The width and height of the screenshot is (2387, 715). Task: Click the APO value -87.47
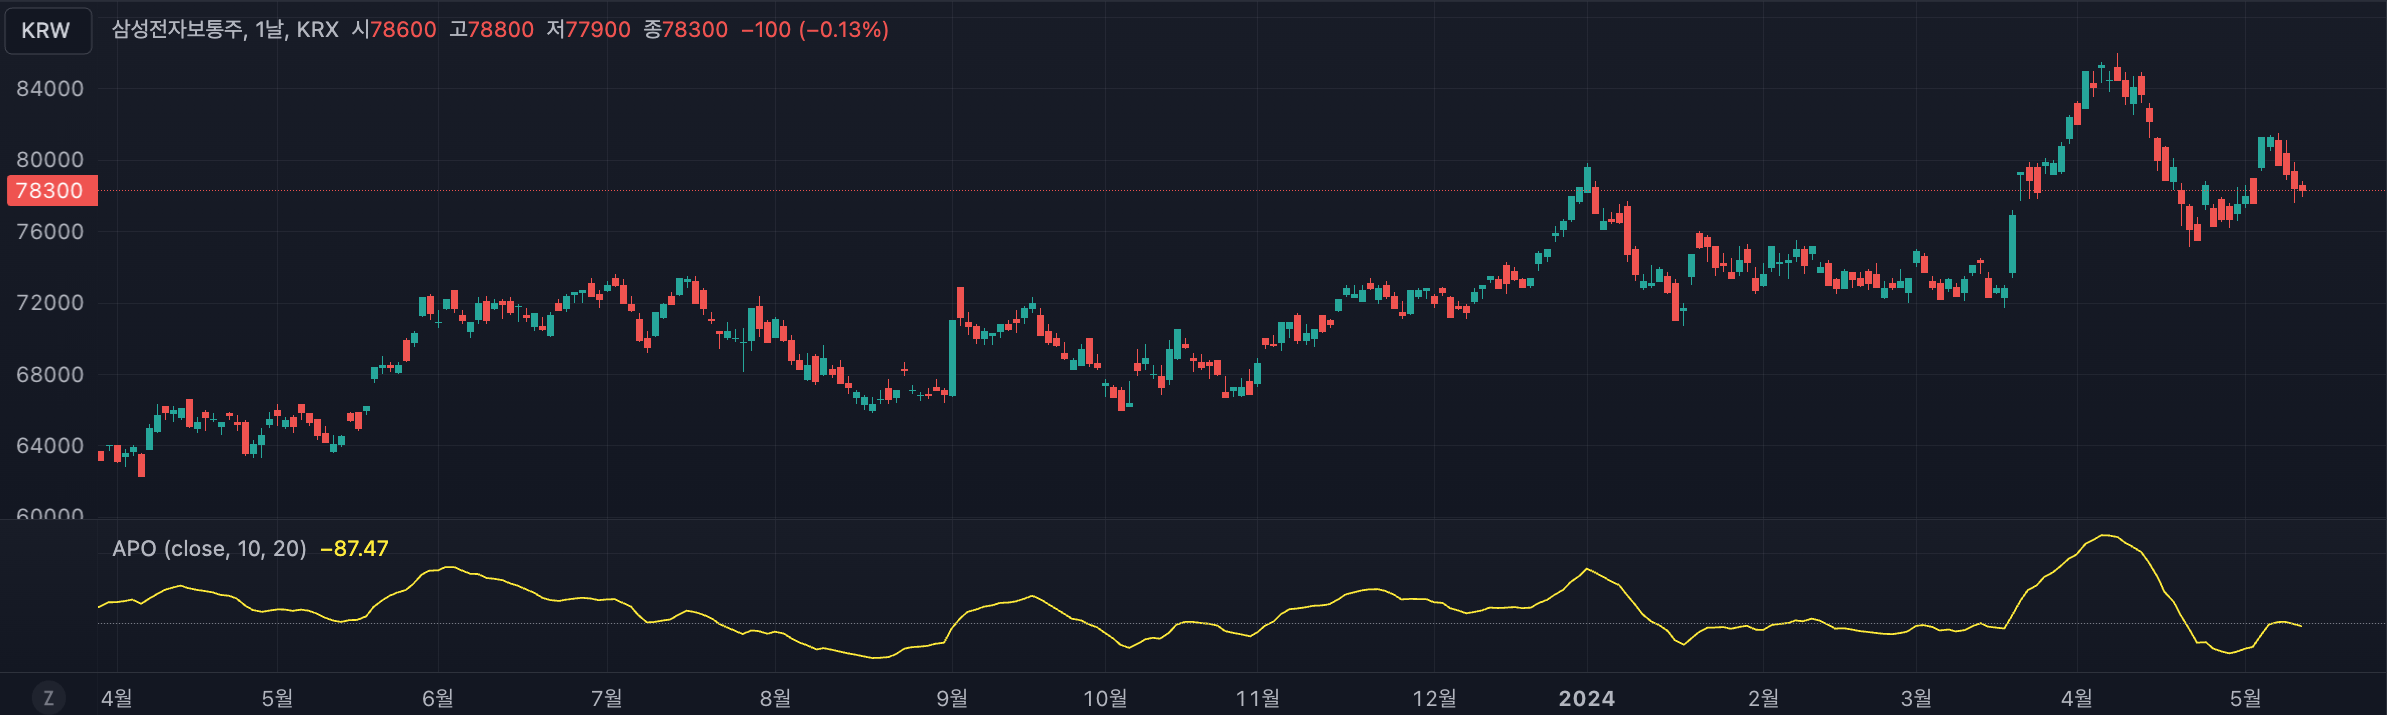354,549
